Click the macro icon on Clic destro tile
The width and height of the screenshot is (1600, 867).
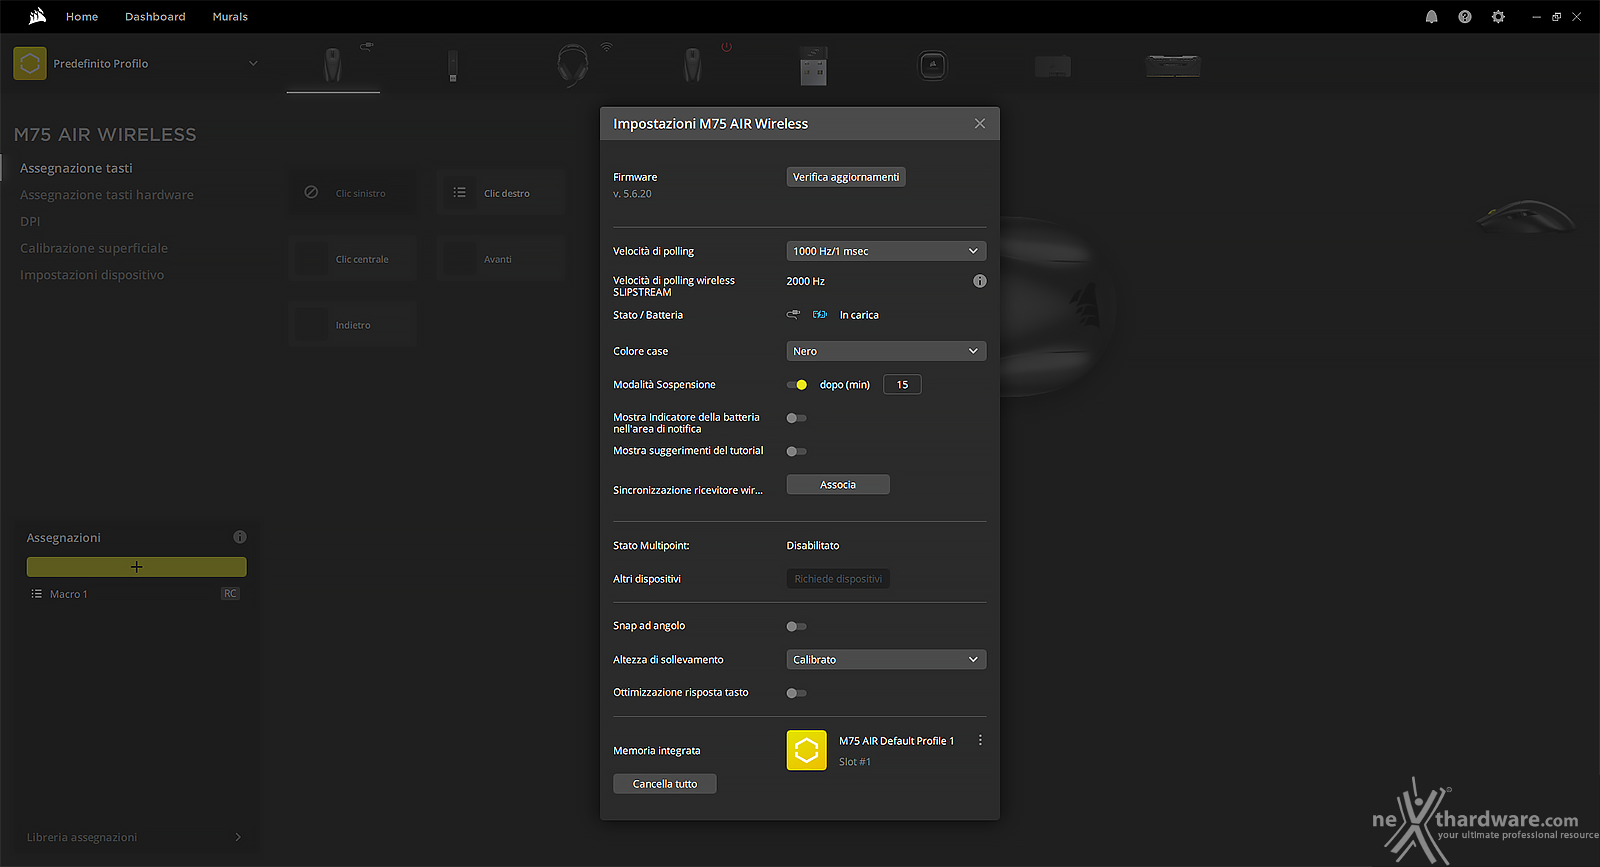459,192
